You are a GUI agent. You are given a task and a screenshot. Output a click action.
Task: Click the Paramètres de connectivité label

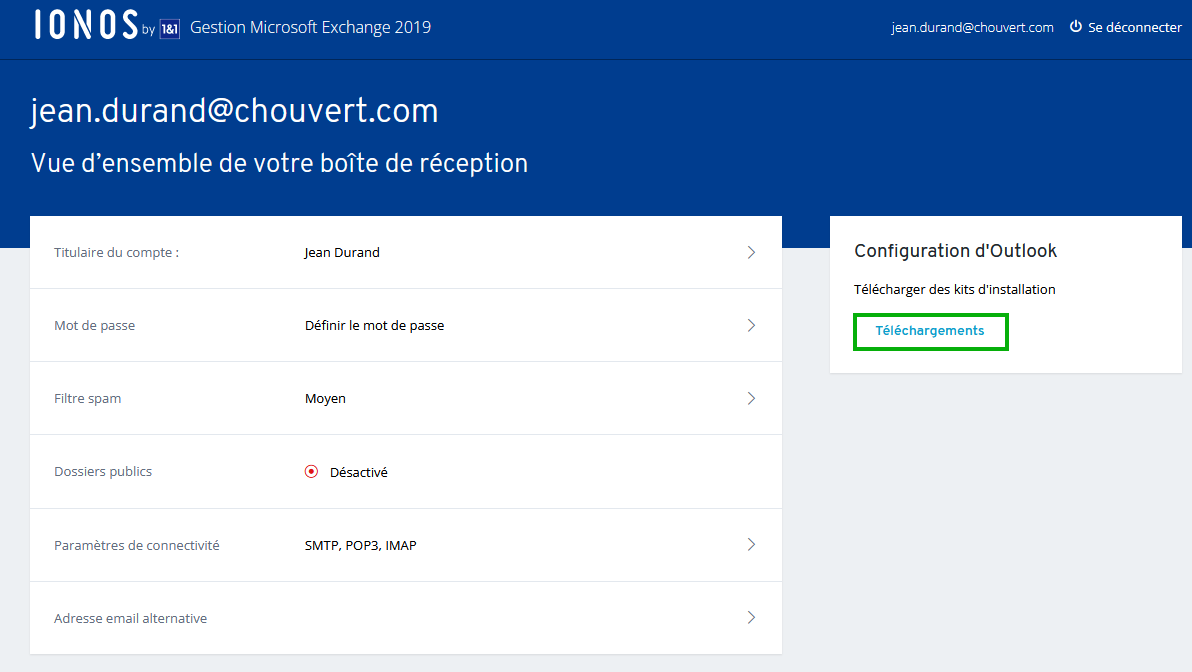(137, 545)
